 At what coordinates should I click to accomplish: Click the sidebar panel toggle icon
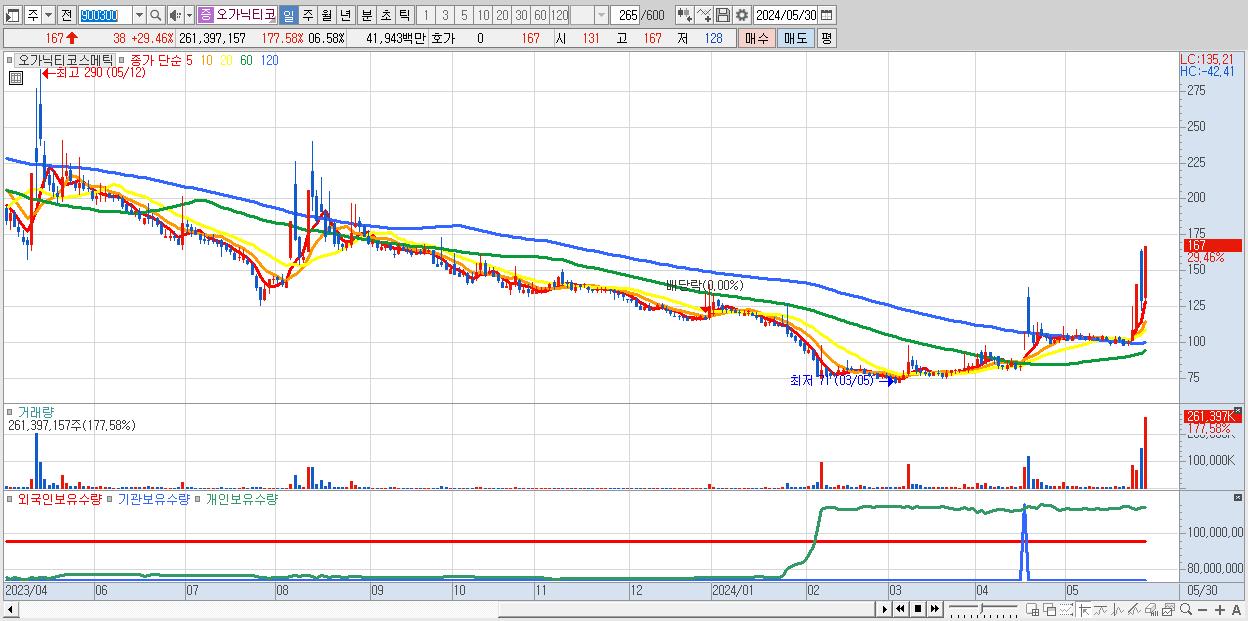pyautogui.click(x=13, y=15)
